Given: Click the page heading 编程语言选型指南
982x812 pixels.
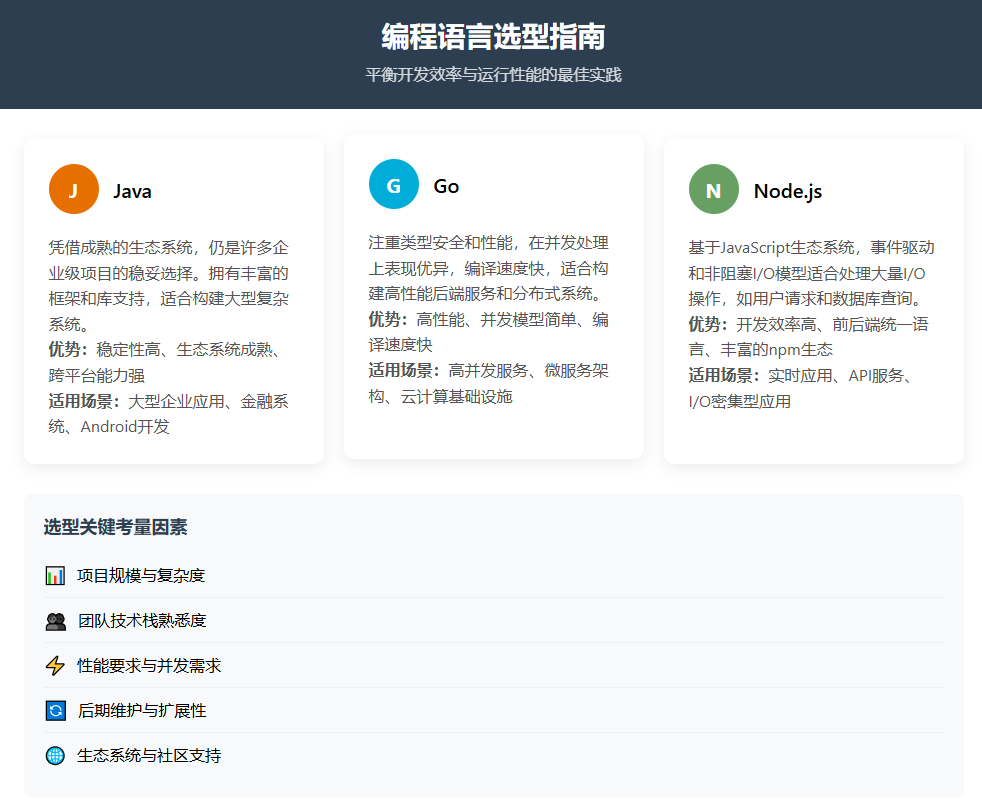Looking at the screenshot, I should (494, 36).
